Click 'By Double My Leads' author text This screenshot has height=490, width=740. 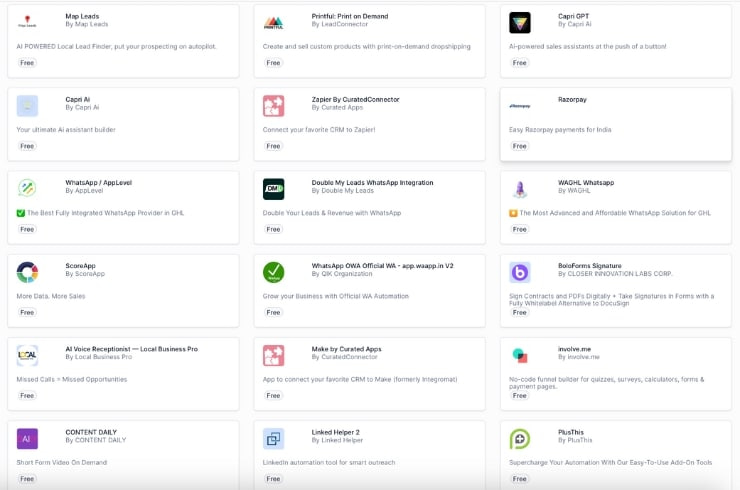343,190
